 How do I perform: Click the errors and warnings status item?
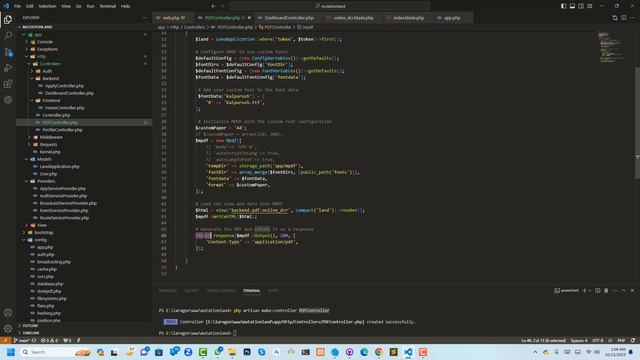point(49,340)
